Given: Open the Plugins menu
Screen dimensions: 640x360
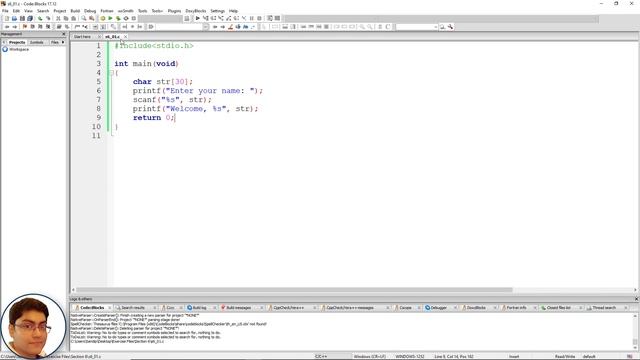Looking at the screenshot, I should 174,11.
